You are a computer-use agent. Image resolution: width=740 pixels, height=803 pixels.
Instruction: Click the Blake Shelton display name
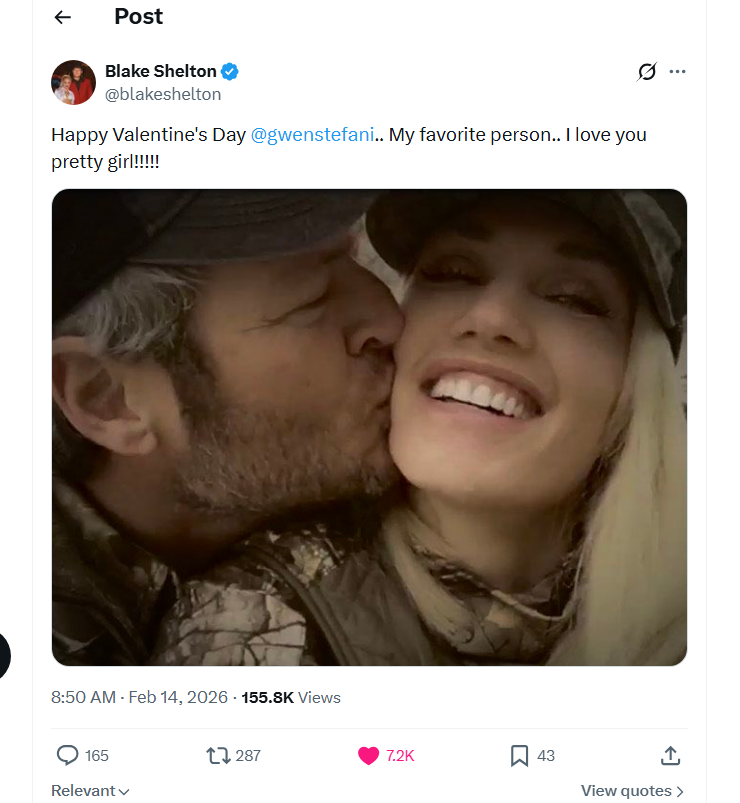[160, 71]
